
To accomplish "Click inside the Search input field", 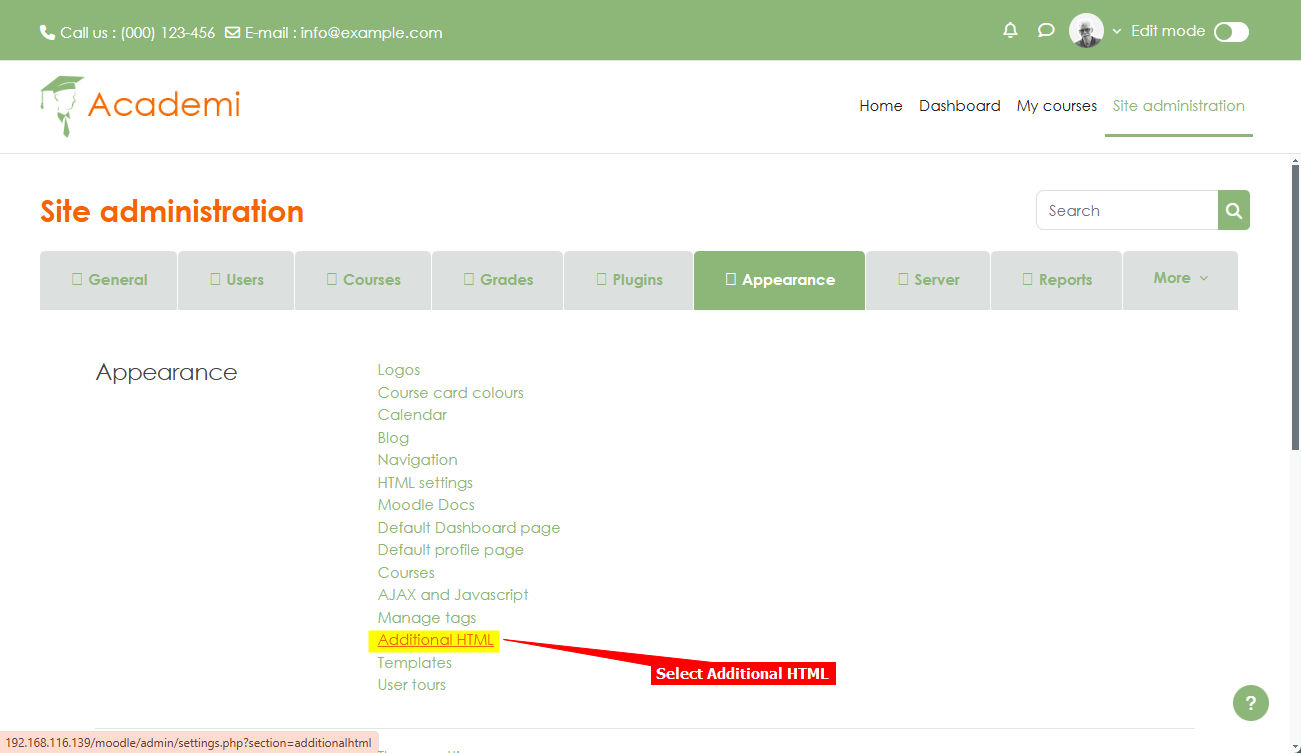I will (x=1127, y=210).
